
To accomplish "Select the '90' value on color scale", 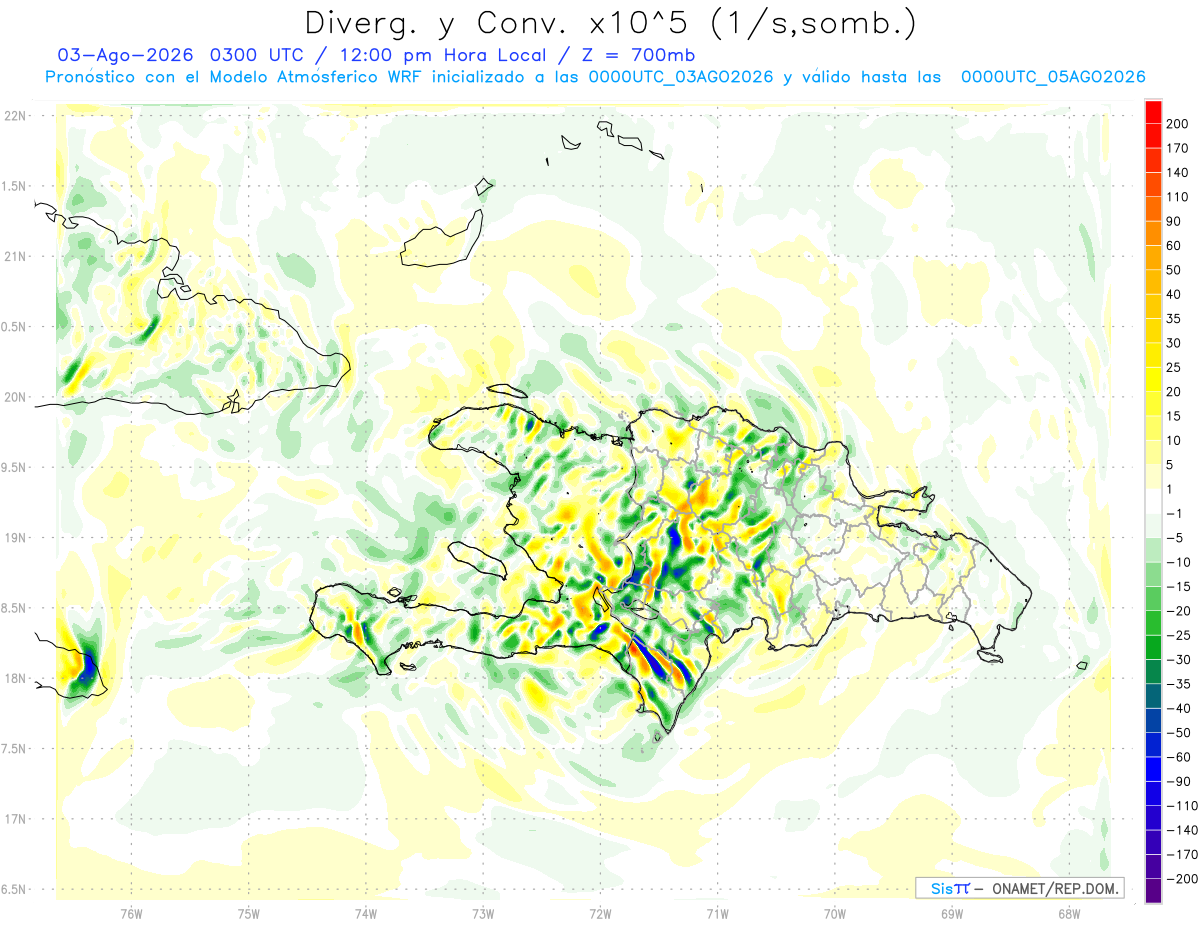I will pos(1174,221).
